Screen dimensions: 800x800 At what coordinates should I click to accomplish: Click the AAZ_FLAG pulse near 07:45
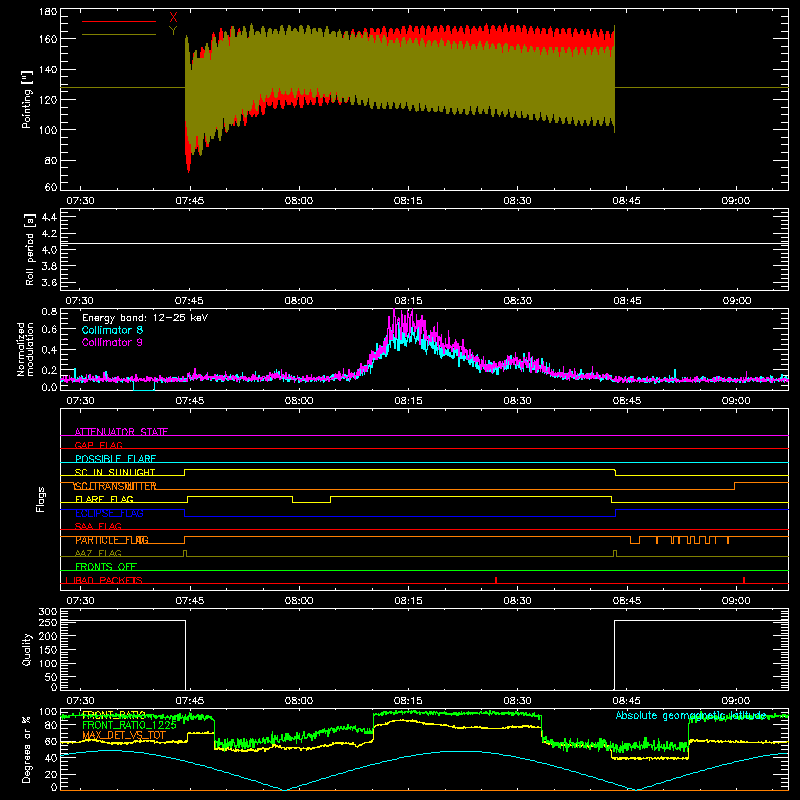[185, 553]
